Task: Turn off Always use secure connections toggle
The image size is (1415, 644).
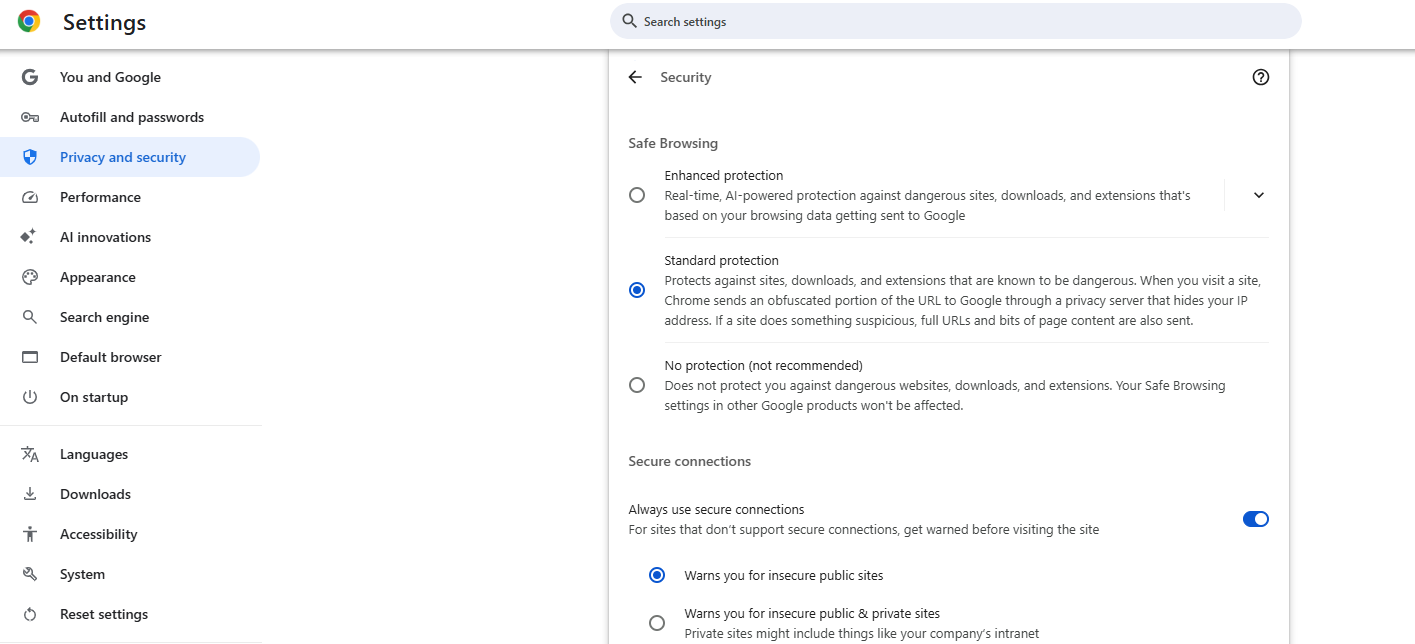Action: (x=1255, y=519)
